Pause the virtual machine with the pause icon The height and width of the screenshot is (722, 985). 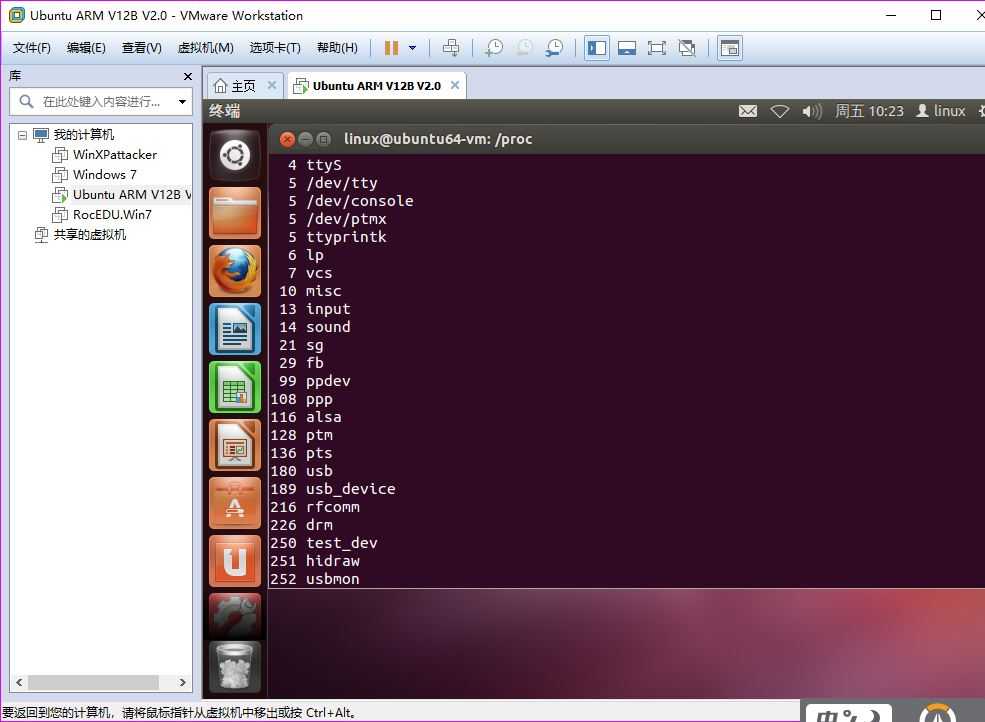(391, 48)
